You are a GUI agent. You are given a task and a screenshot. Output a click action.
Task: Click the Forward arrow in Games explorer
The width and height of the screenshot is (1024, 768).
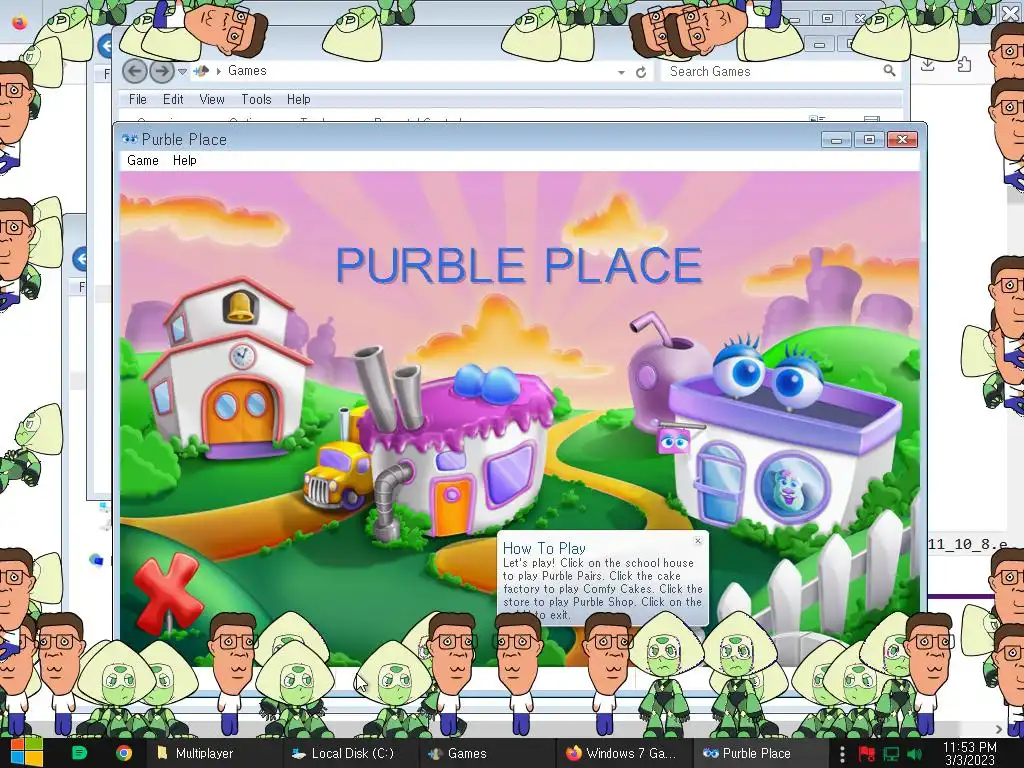click(x=162, y=71)
